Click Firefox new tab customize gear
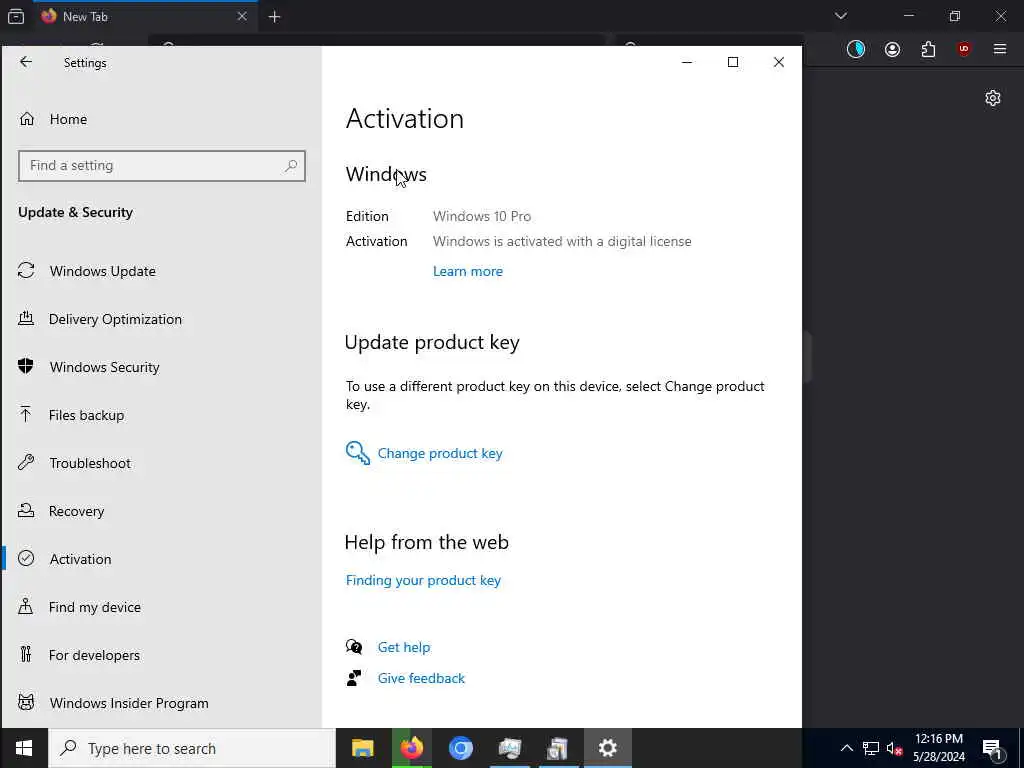 pos(993,98)
